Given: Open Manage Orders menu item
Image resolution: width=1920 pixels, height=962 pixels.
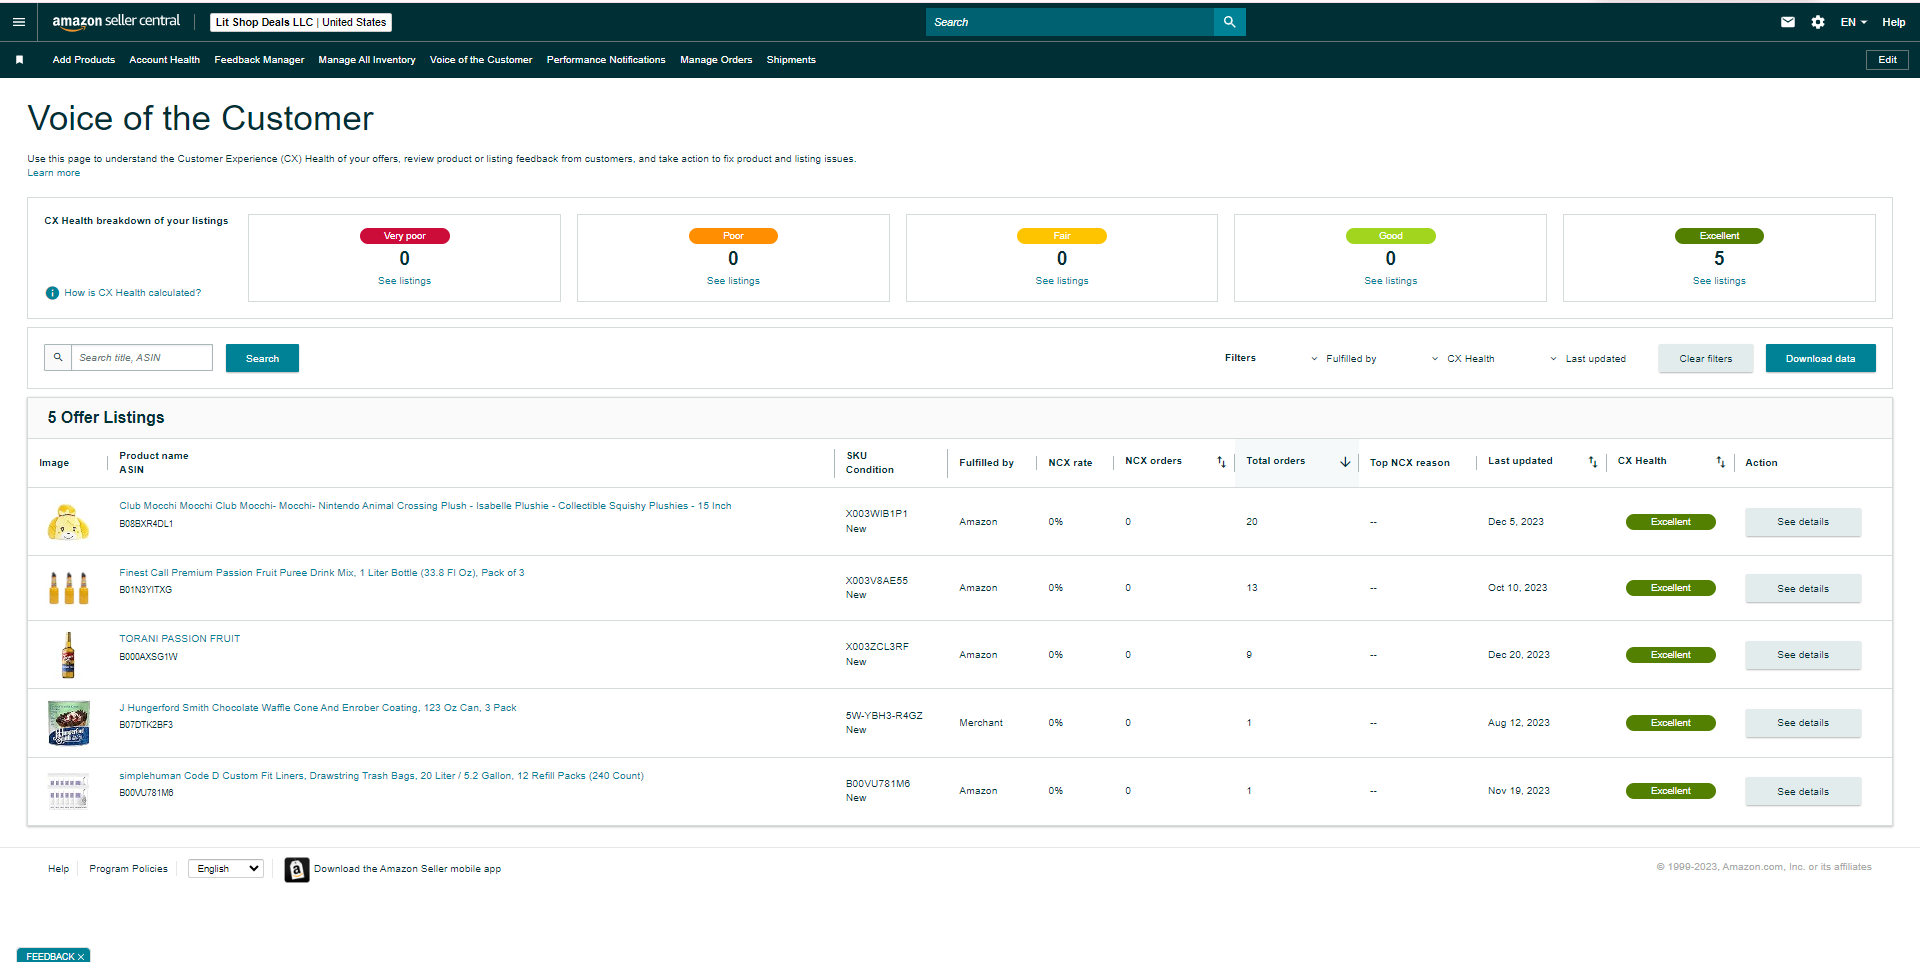Looking at the screenshot, I should coord(716,60).
